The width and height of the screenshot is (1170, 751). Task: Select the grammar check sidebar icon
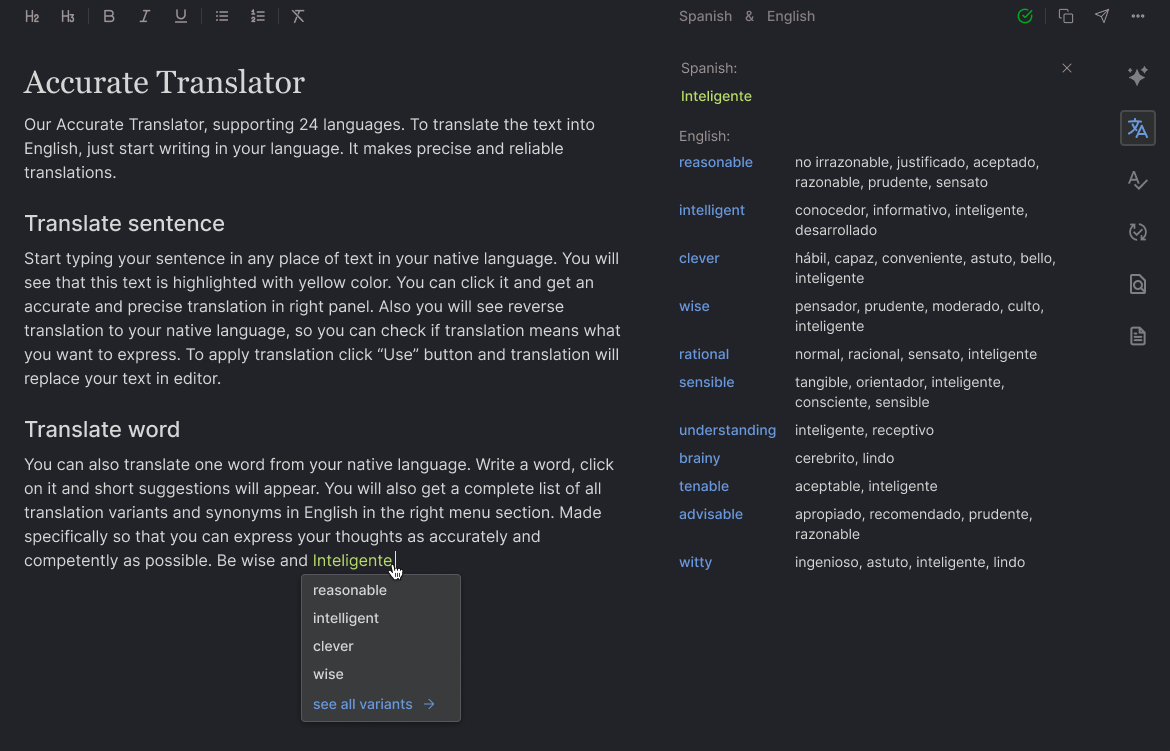(x=1138, y=180)
